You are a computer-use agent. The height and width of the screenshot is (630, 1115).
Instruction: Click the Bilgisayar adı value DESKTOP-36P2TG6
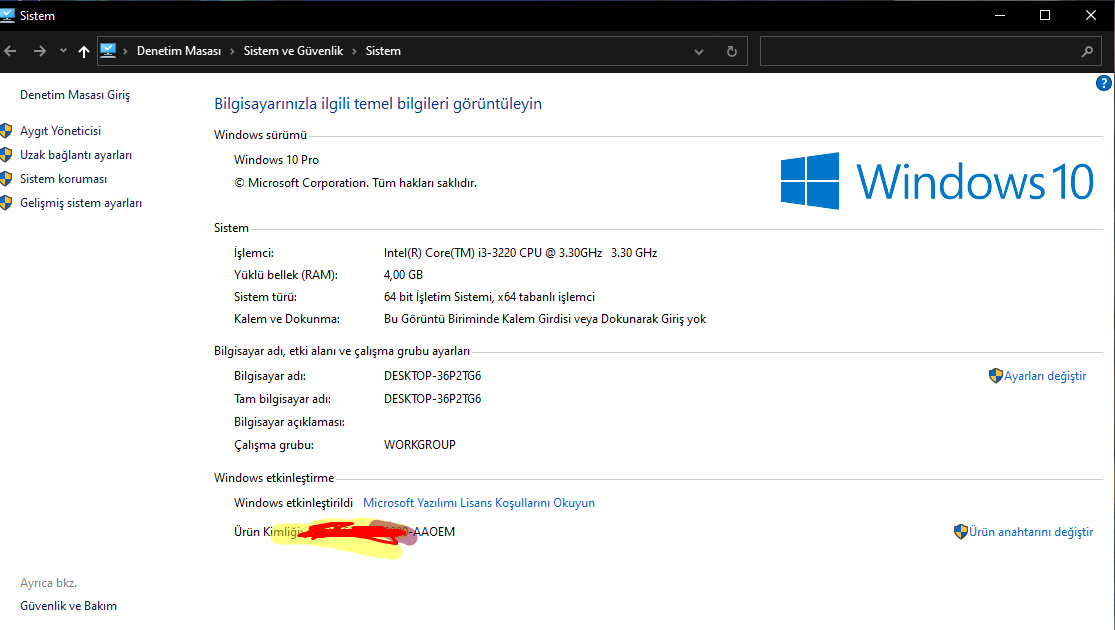pos(432,376)
